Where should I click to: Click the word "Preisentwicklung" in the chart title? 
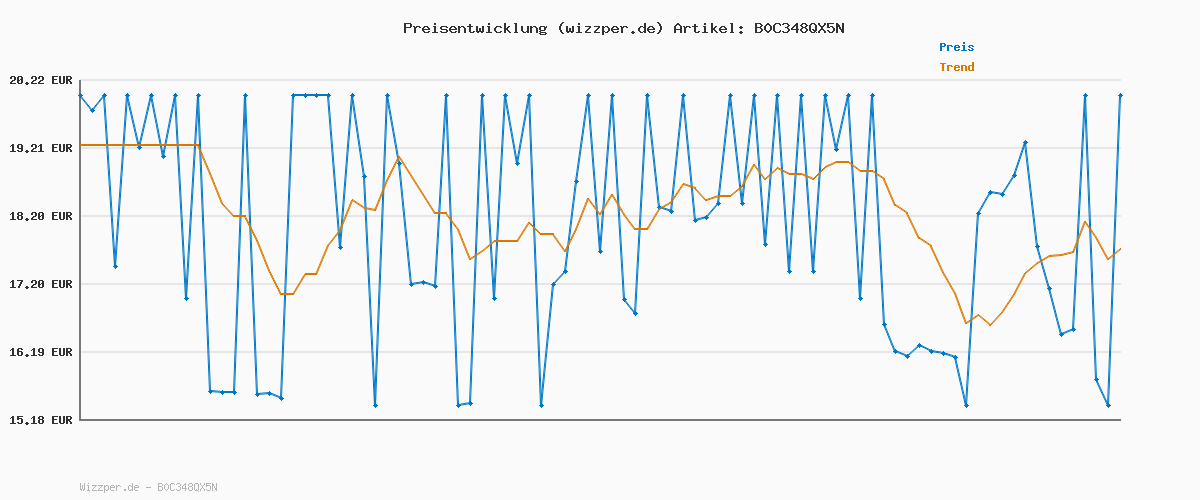click(x=474, y=28)
